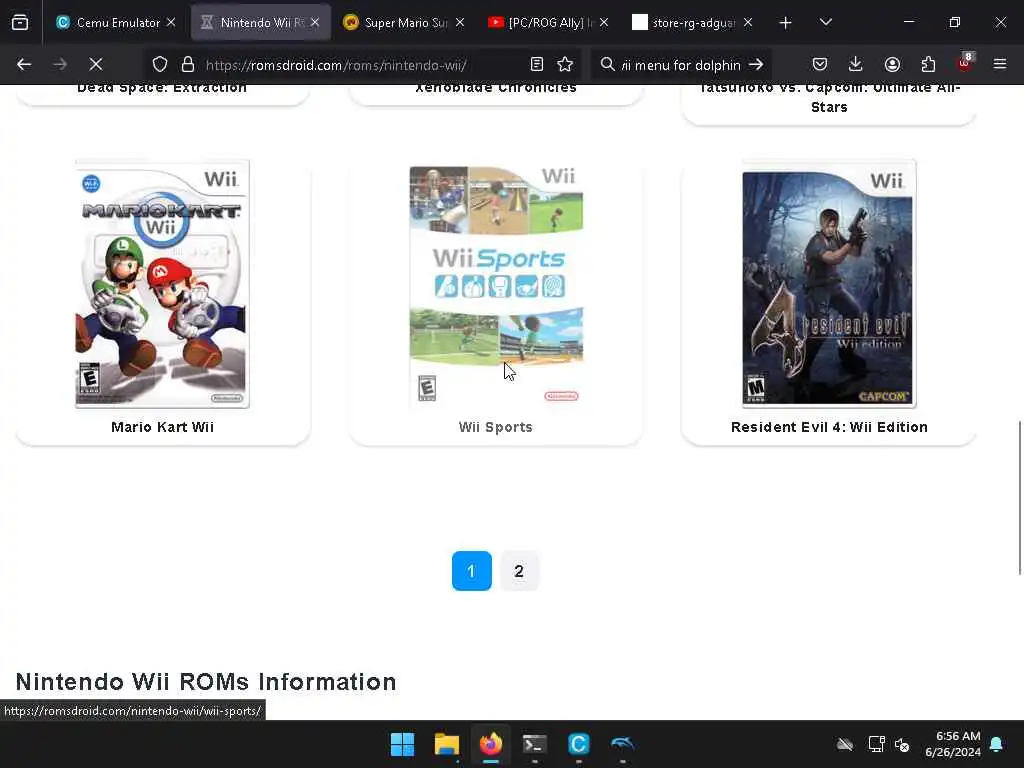Save page to Pocket

[x=820, y=64]
